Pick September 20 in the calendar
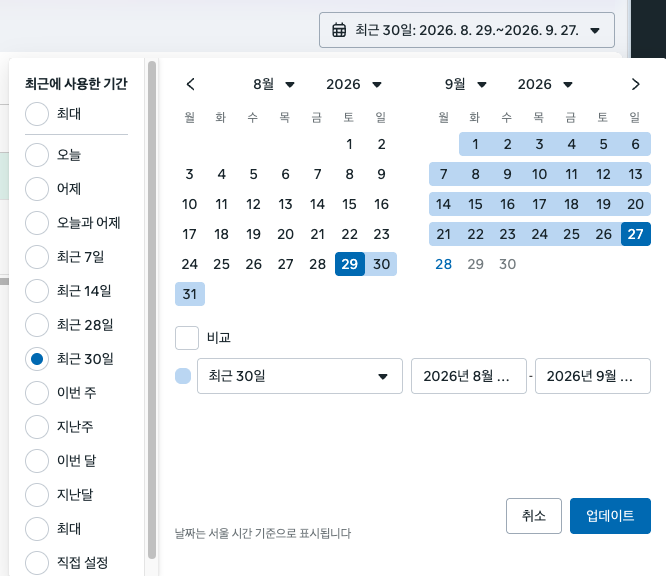The image size is (666, 576). click(635, 204)
